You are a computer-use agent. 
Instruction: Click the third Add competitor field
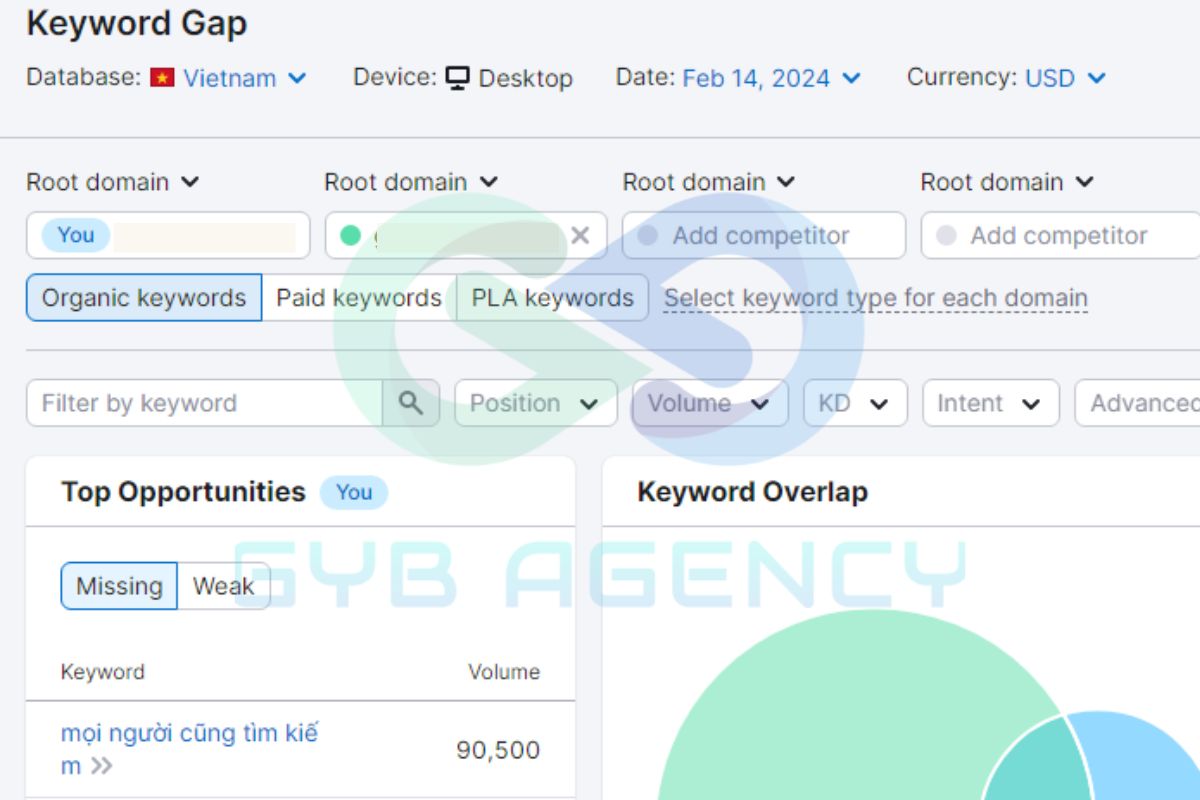764,236
